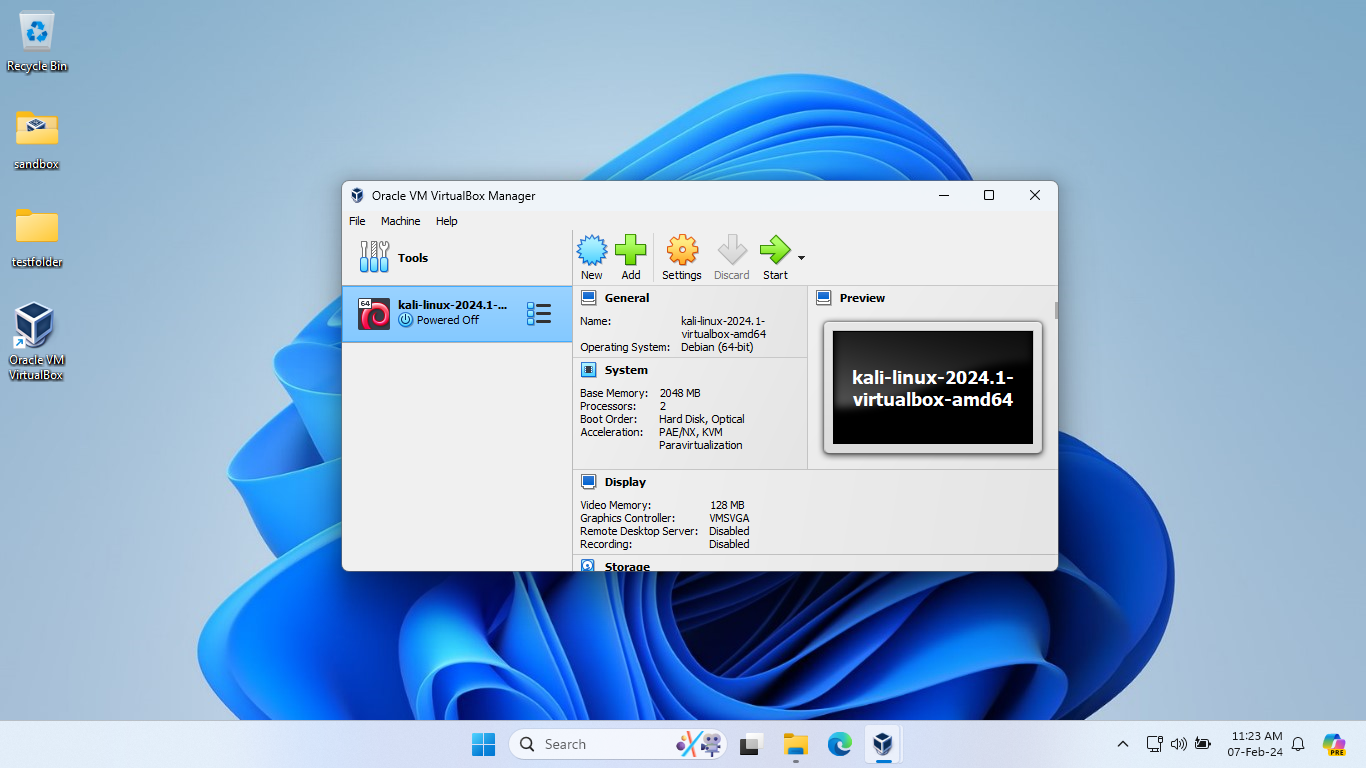Open the Windows Start menu
This screenshot has width=1366, height=768.
coord(483,744)
